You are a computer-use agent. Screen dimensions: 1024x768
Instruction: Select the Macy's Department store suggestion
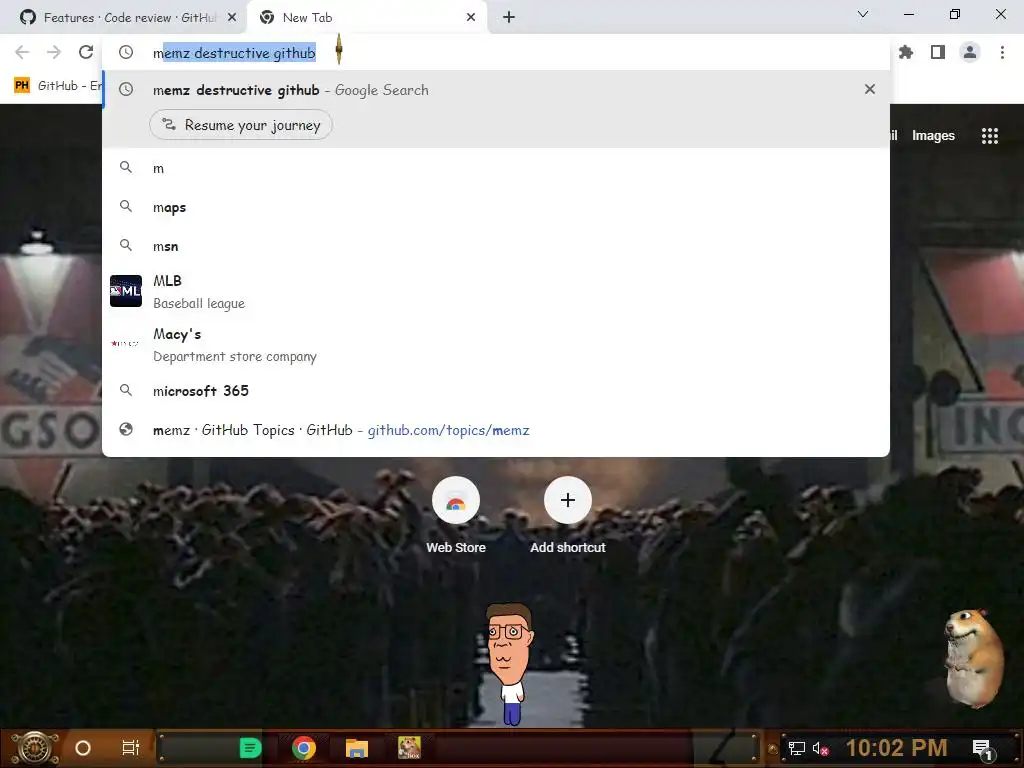(x=496, y=344)
